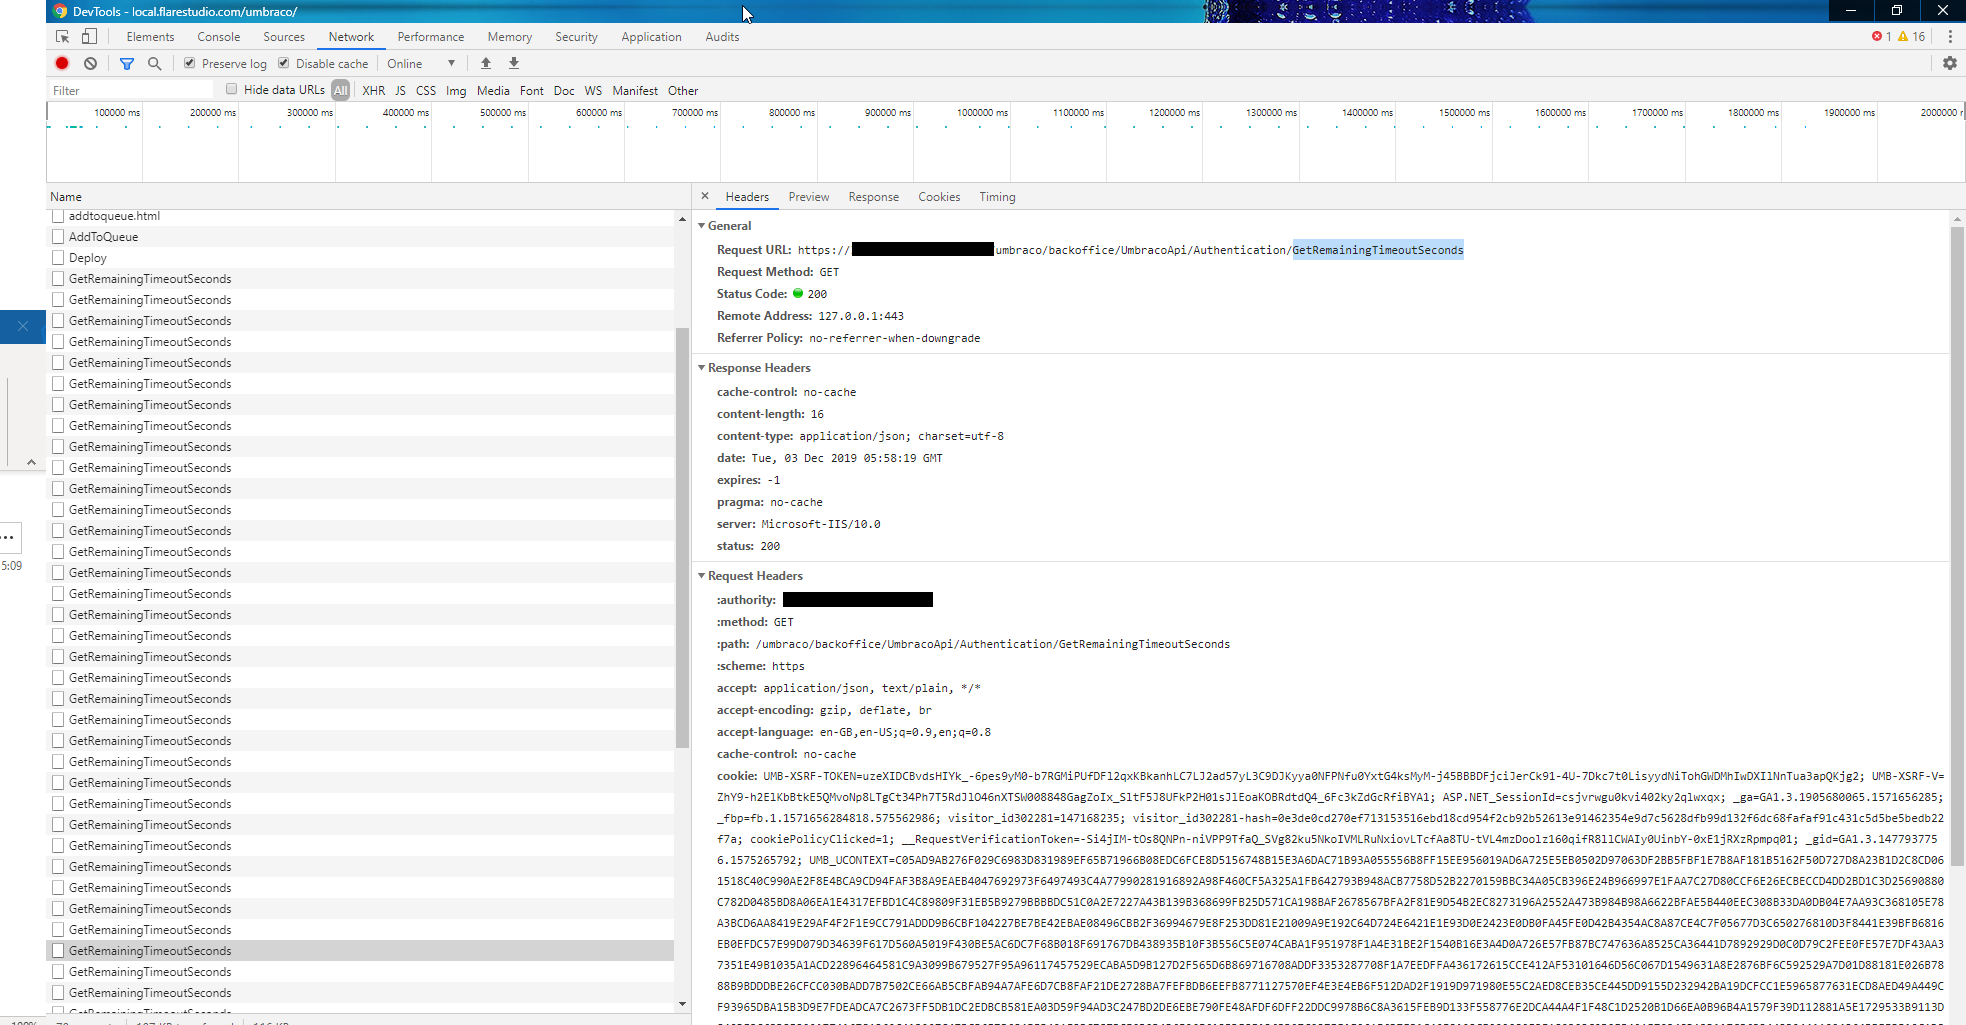Uncheck the Disable cache checkbox

pos(284,63)
